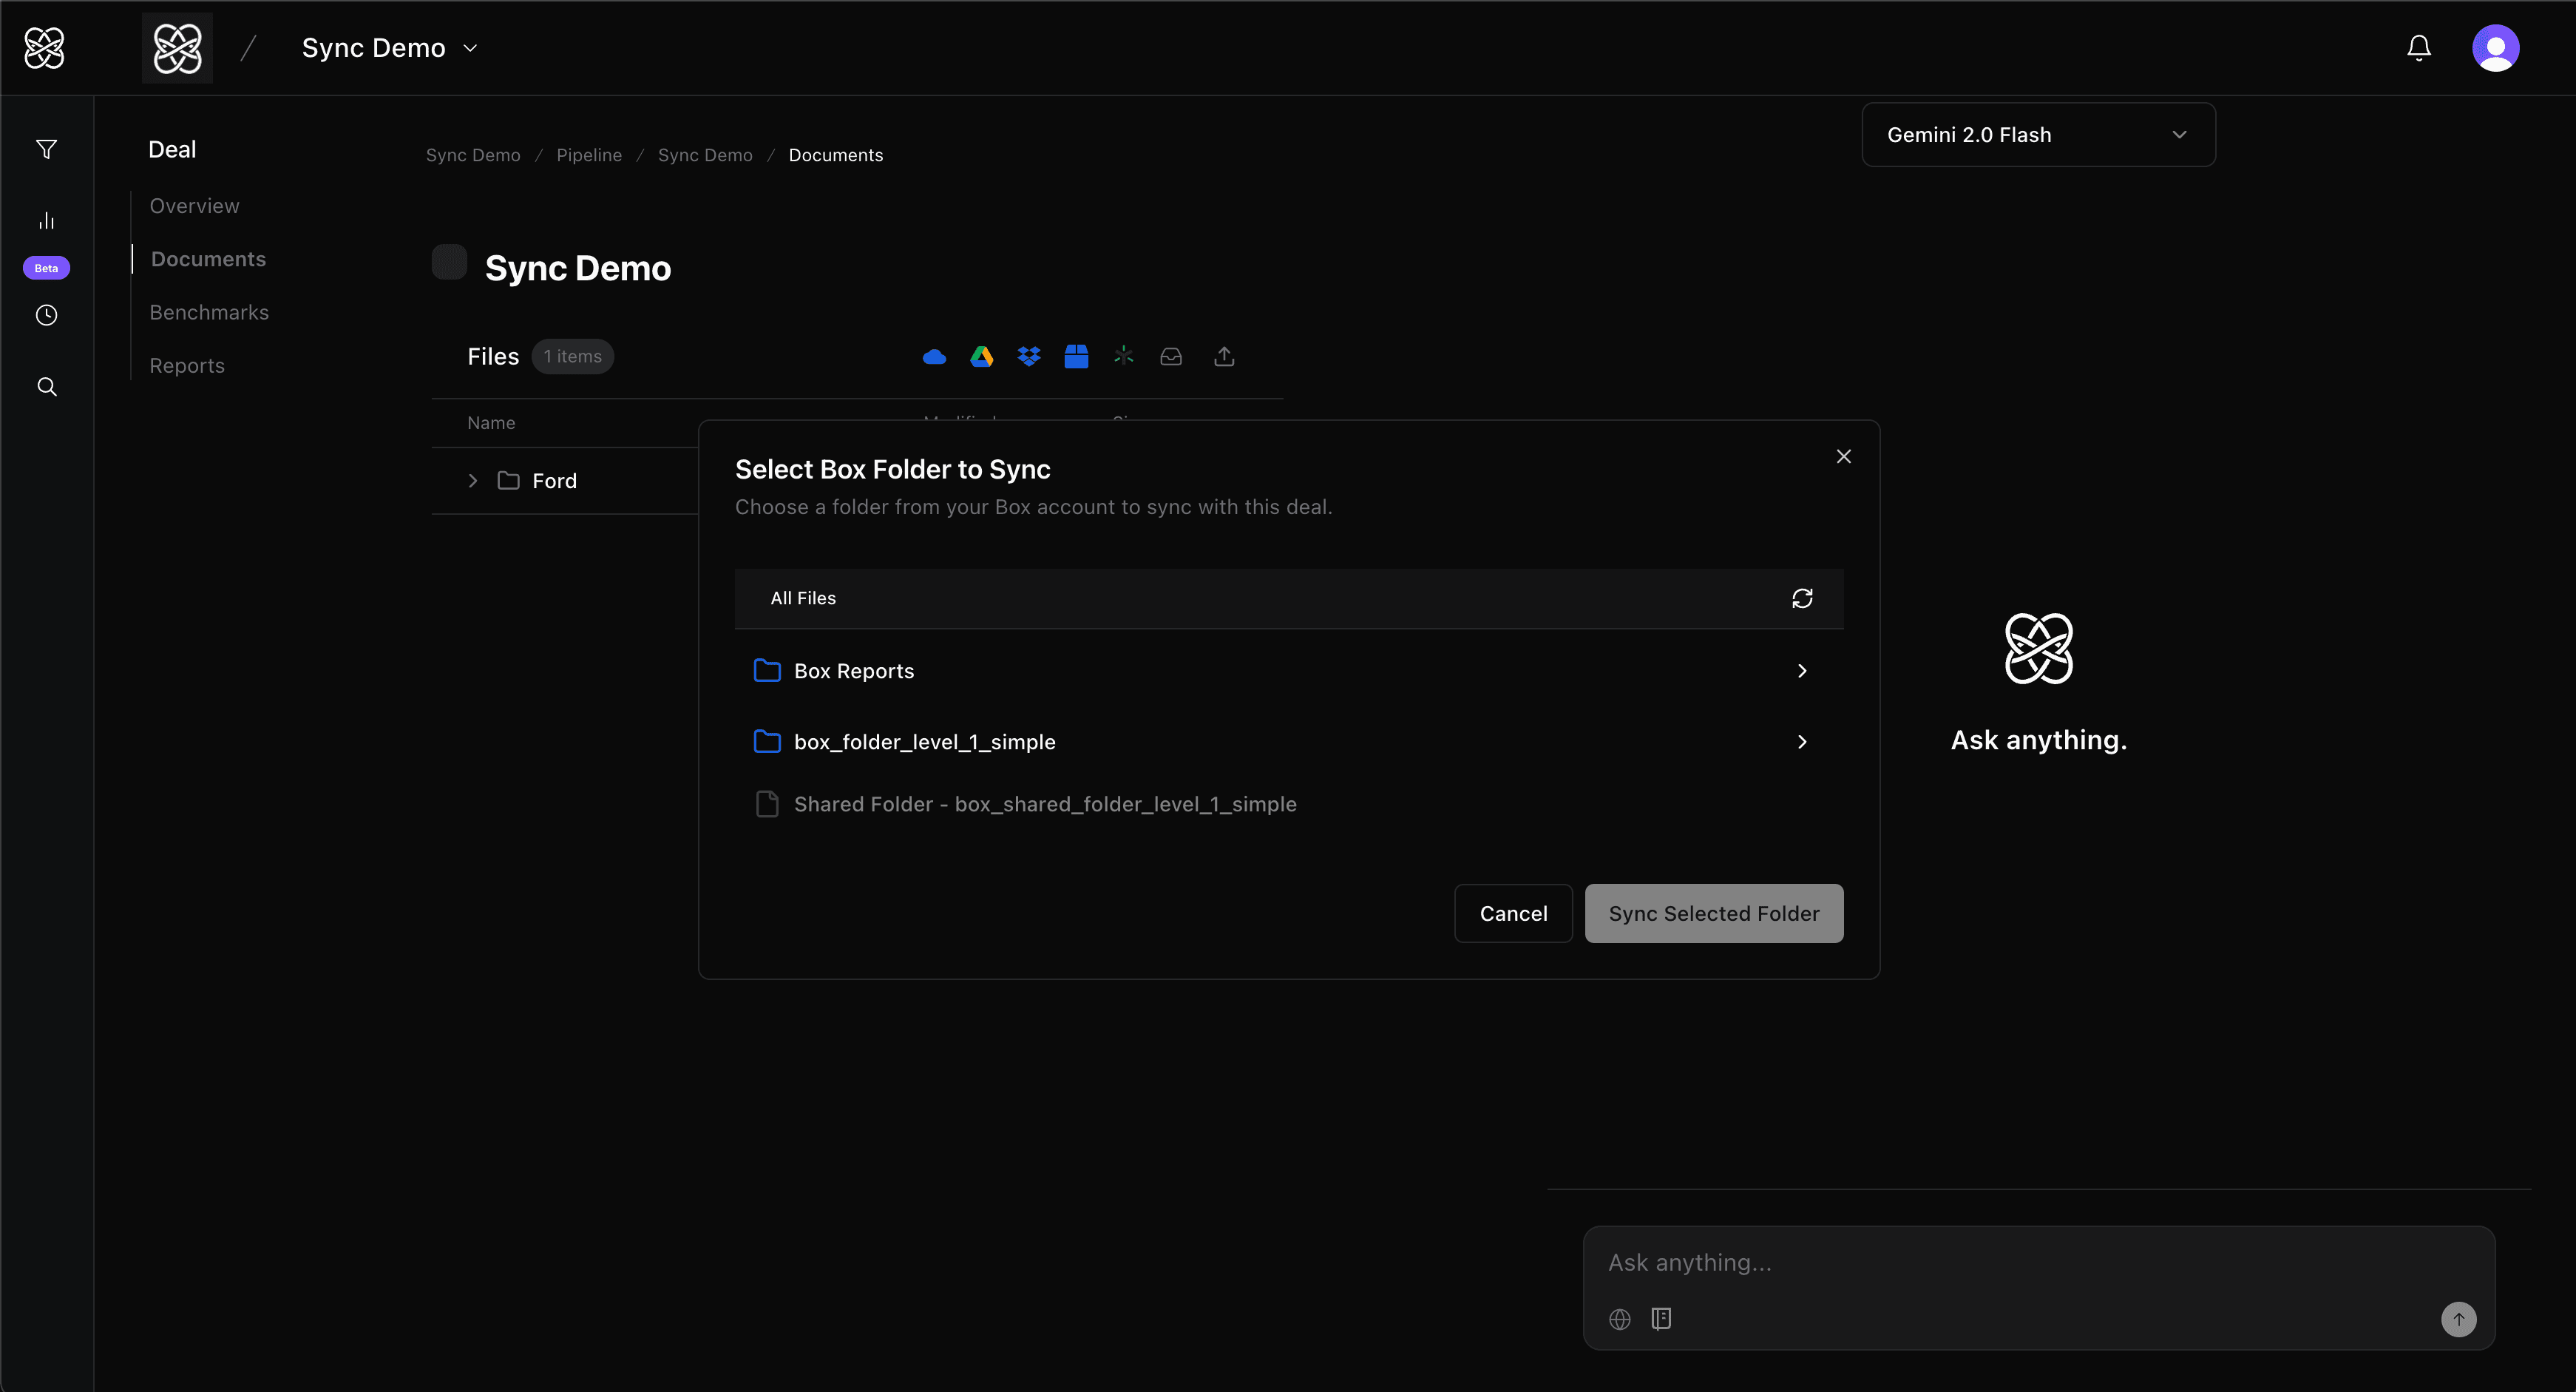Go to the Reports section

click(187, 366)
